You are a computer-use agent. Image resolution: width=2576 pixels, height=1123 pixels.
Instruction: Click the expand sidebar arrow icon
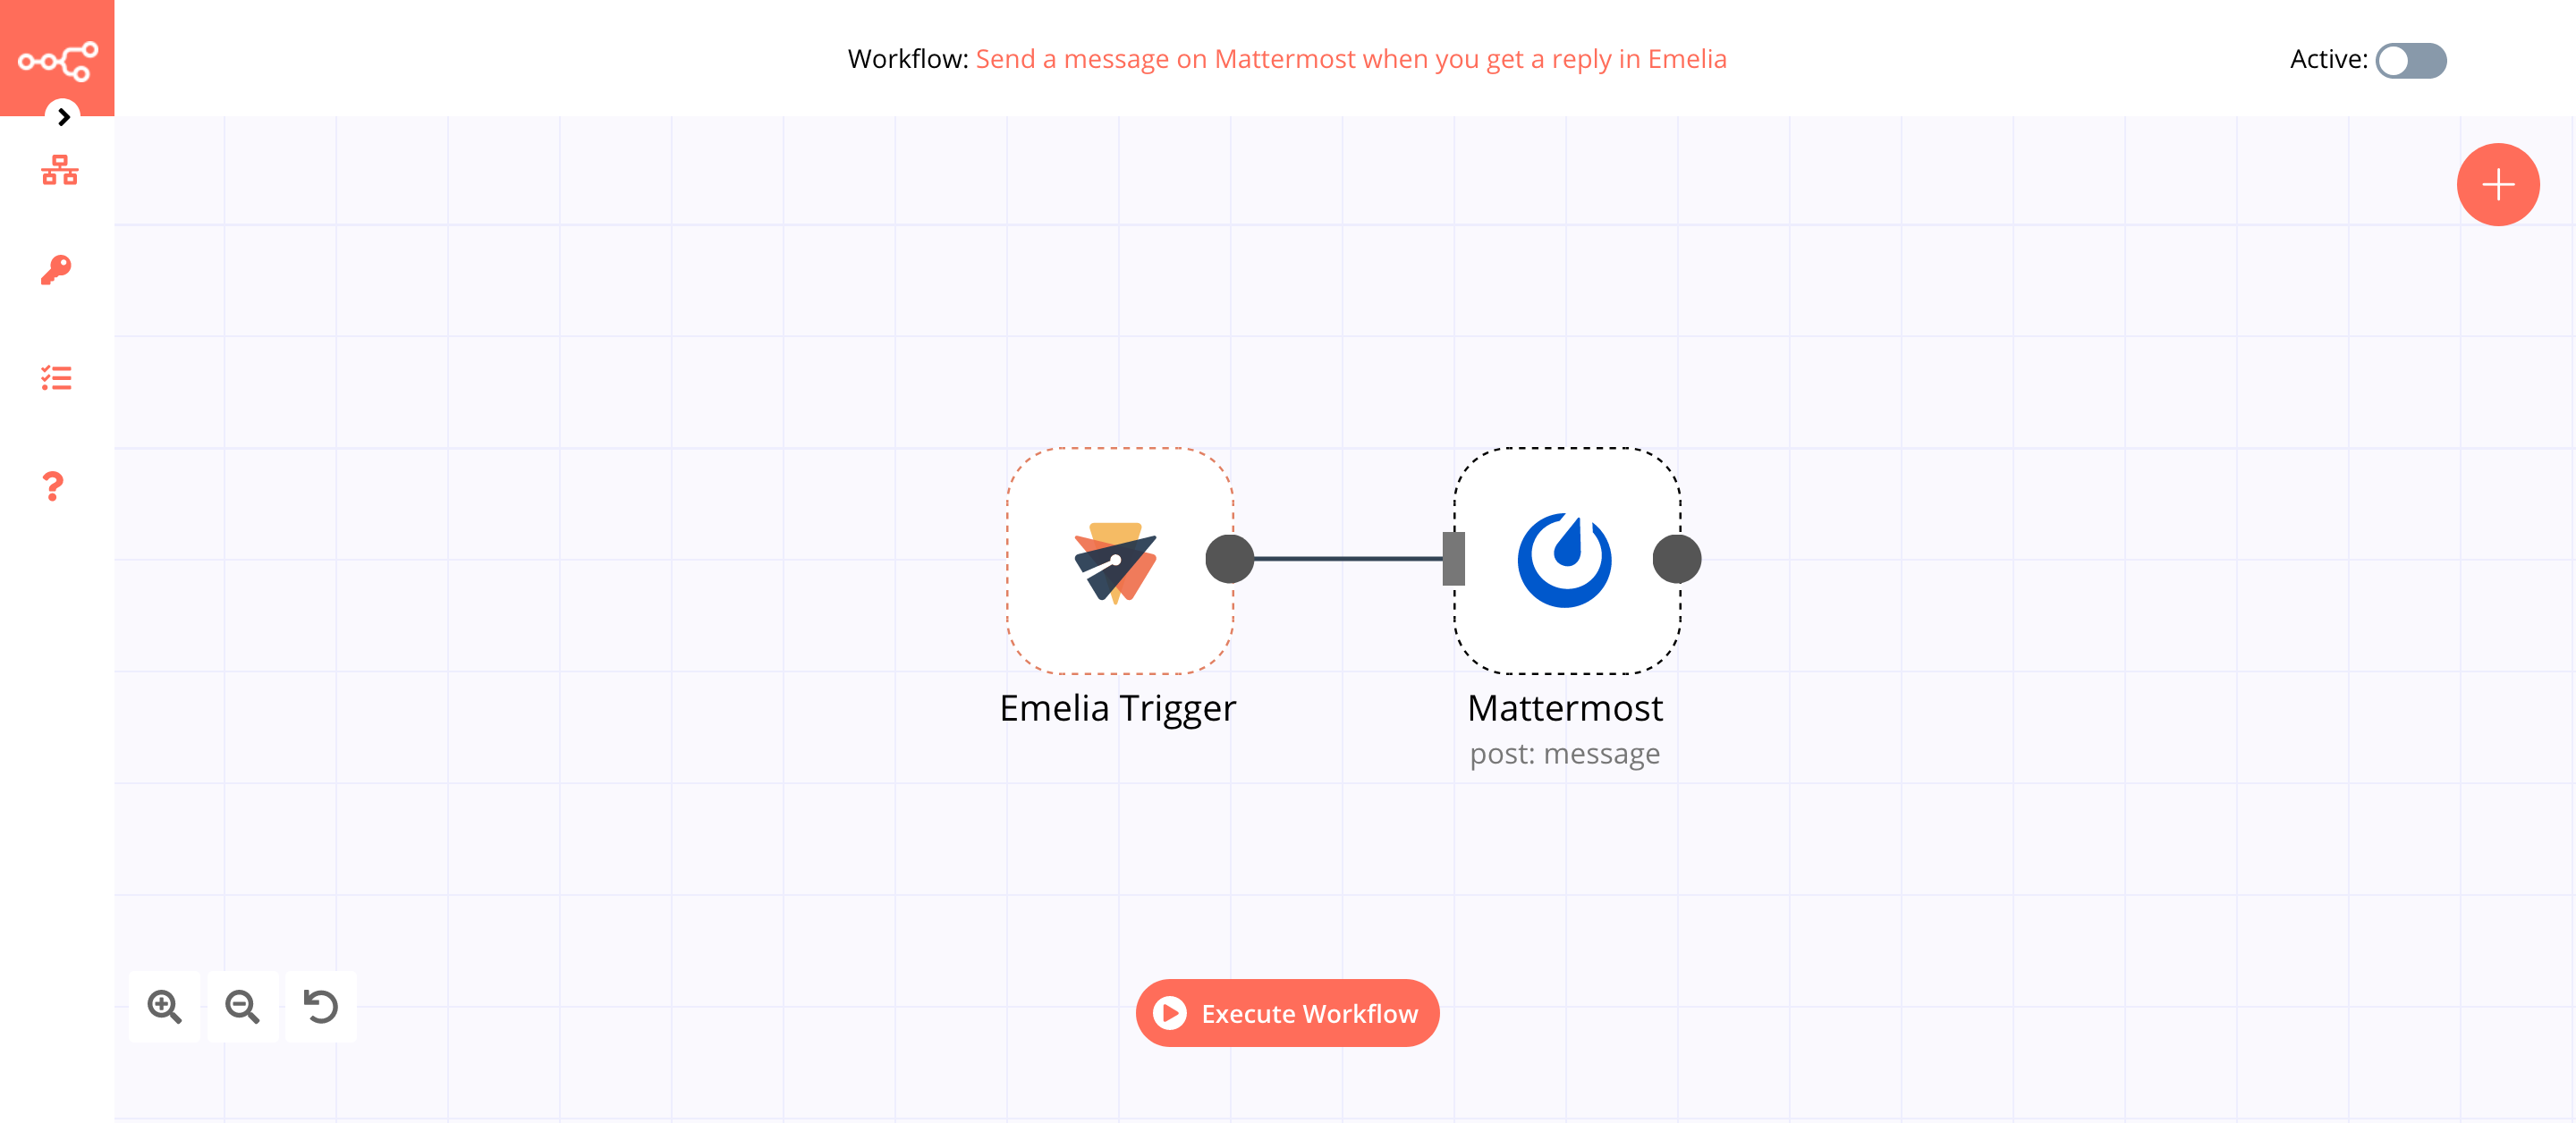click(x=61, y=116)
